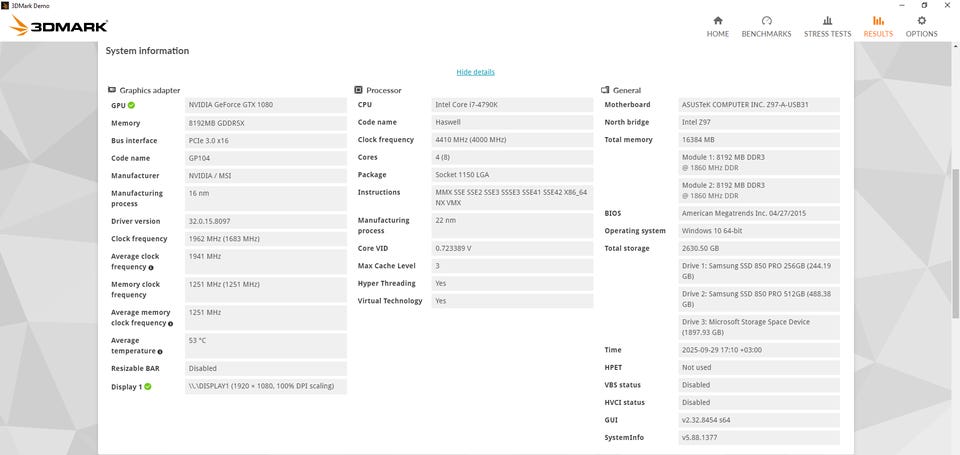Click the Graphics adapter section icon
The height and width of the screenshot is (455, 960).
(x=112, y=90)
